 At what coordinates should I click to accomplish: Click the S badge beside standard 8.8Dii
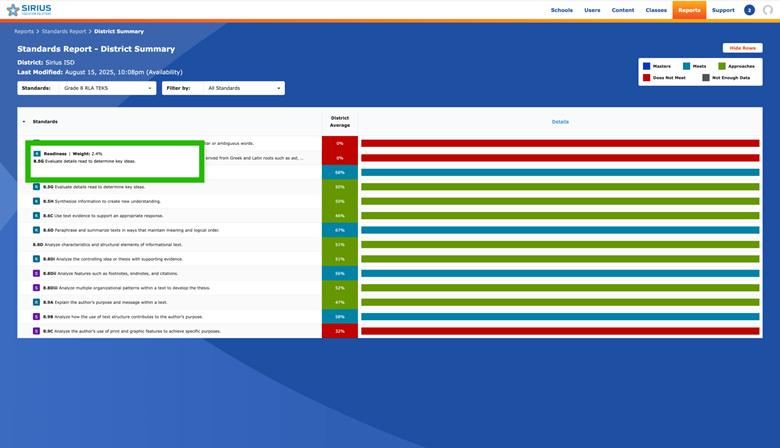pos(36,273)
